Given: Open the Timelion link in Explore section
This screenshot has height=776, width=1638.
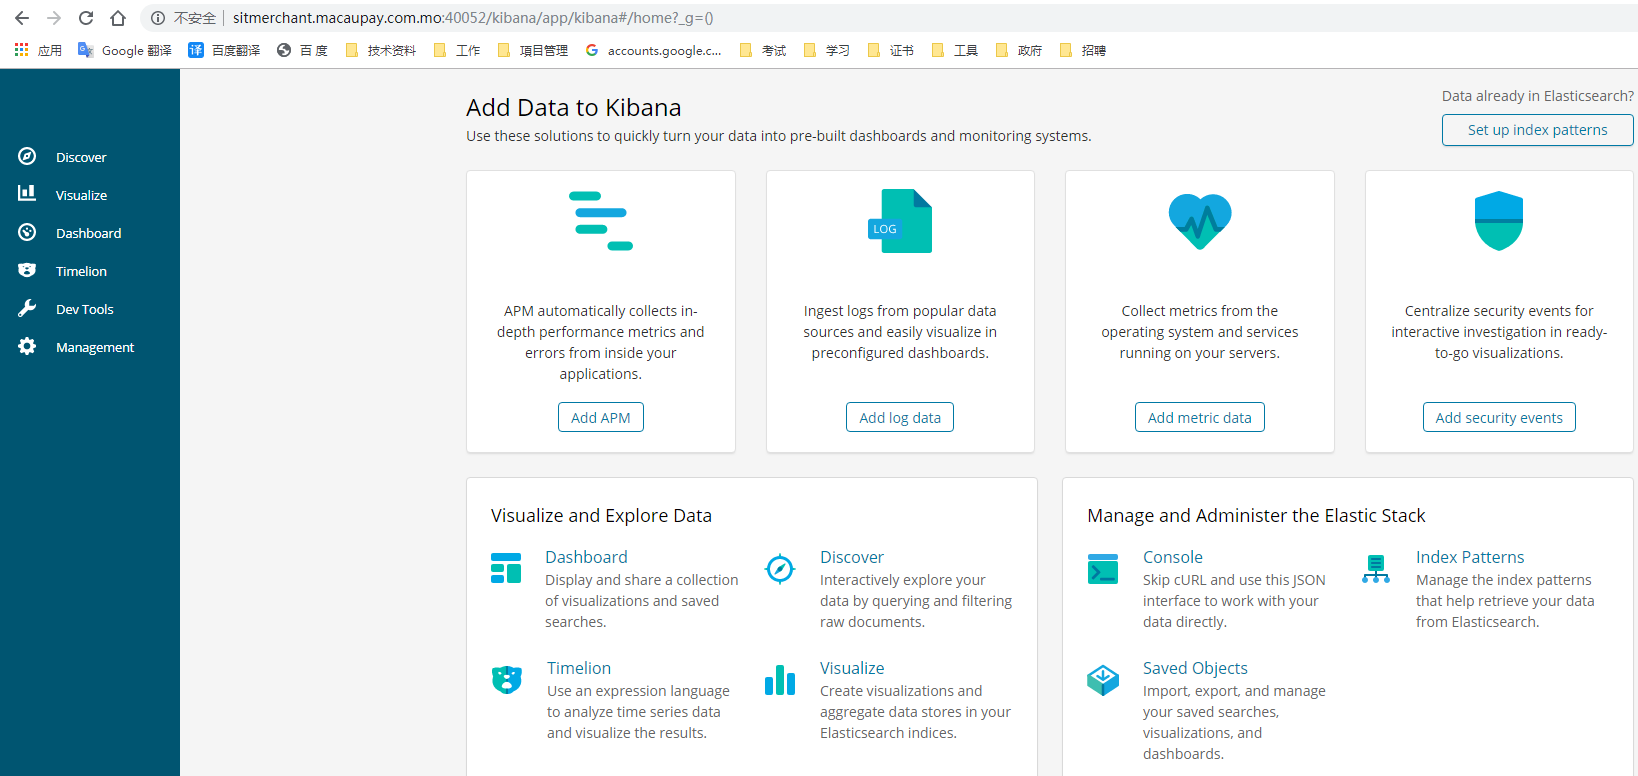Looking at the screenshot, I should pyautogui.click(x=579, y=668).
